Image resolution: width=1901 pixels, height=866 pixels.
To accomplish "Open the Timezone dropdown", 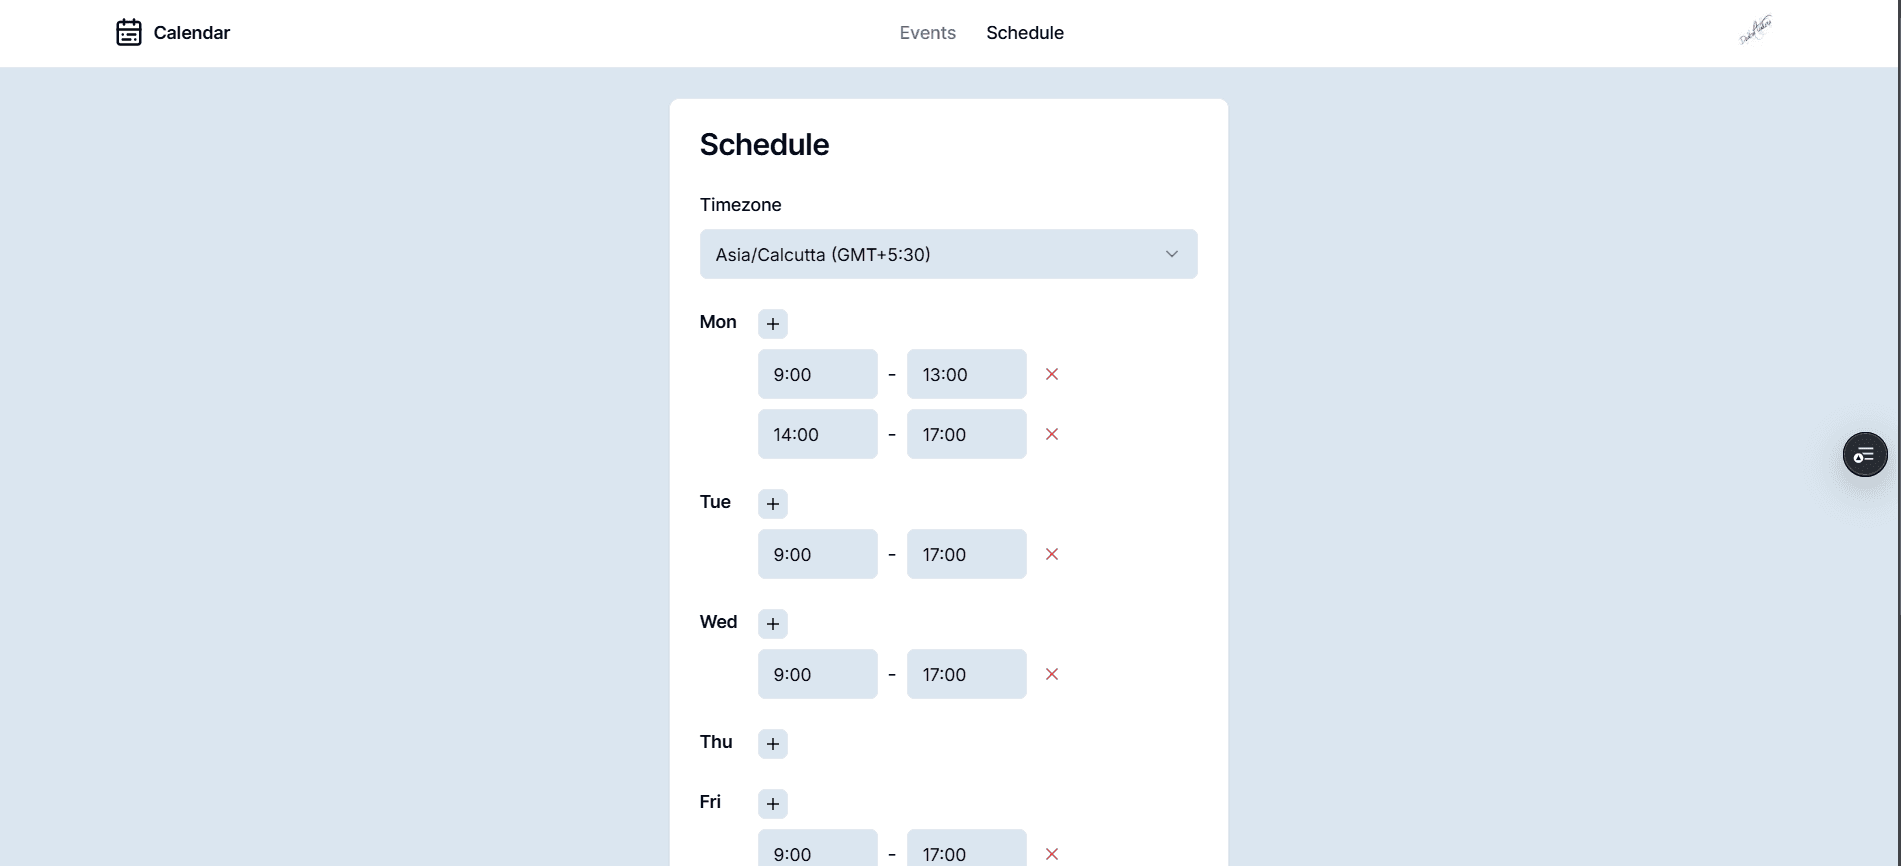I will coord(948,254).
